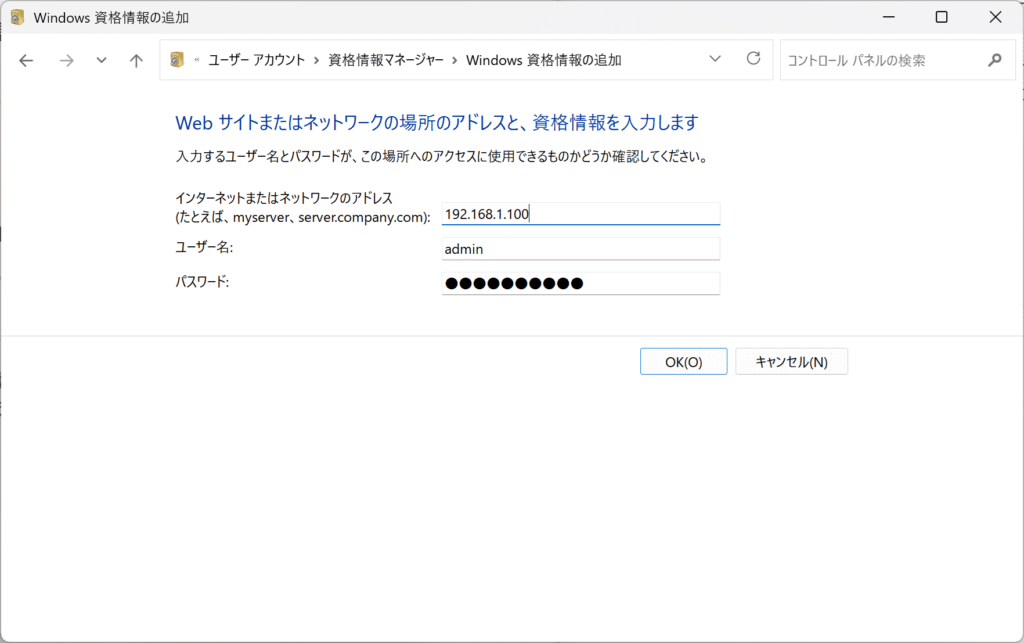The image size is (1024, 643).
Task: Open ユーザー アカウント breadcrumb
Action: pos(257,60)
